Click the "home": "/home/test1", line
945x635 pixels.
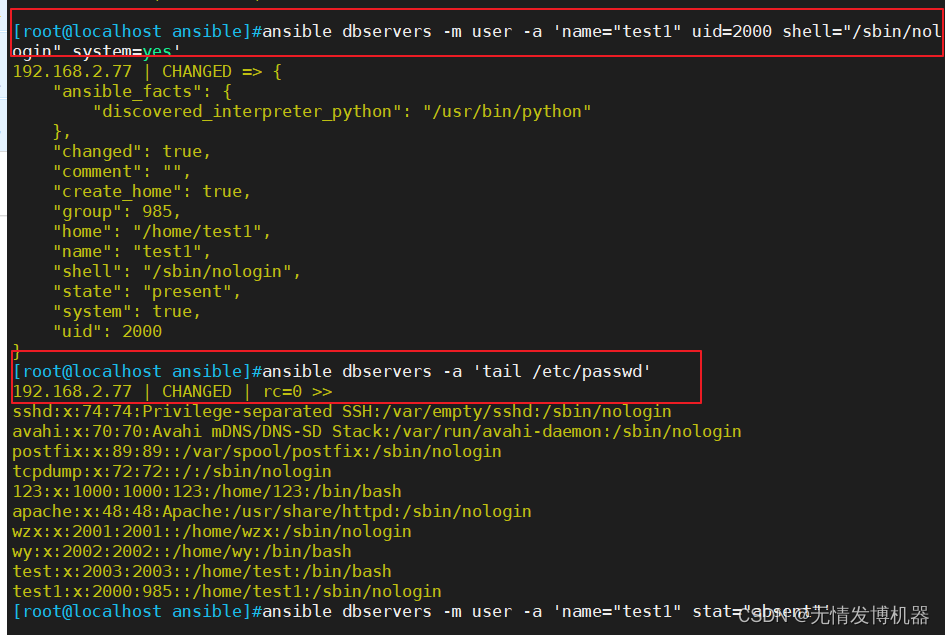tap(162, 231)
